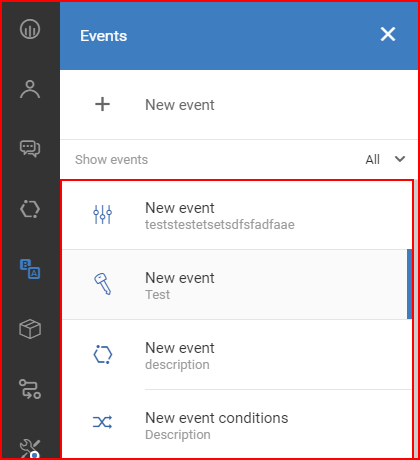Screen dimensions: 420x460
Task: Click the shuffle arrows conditions icon
Action: click(102, 422)
